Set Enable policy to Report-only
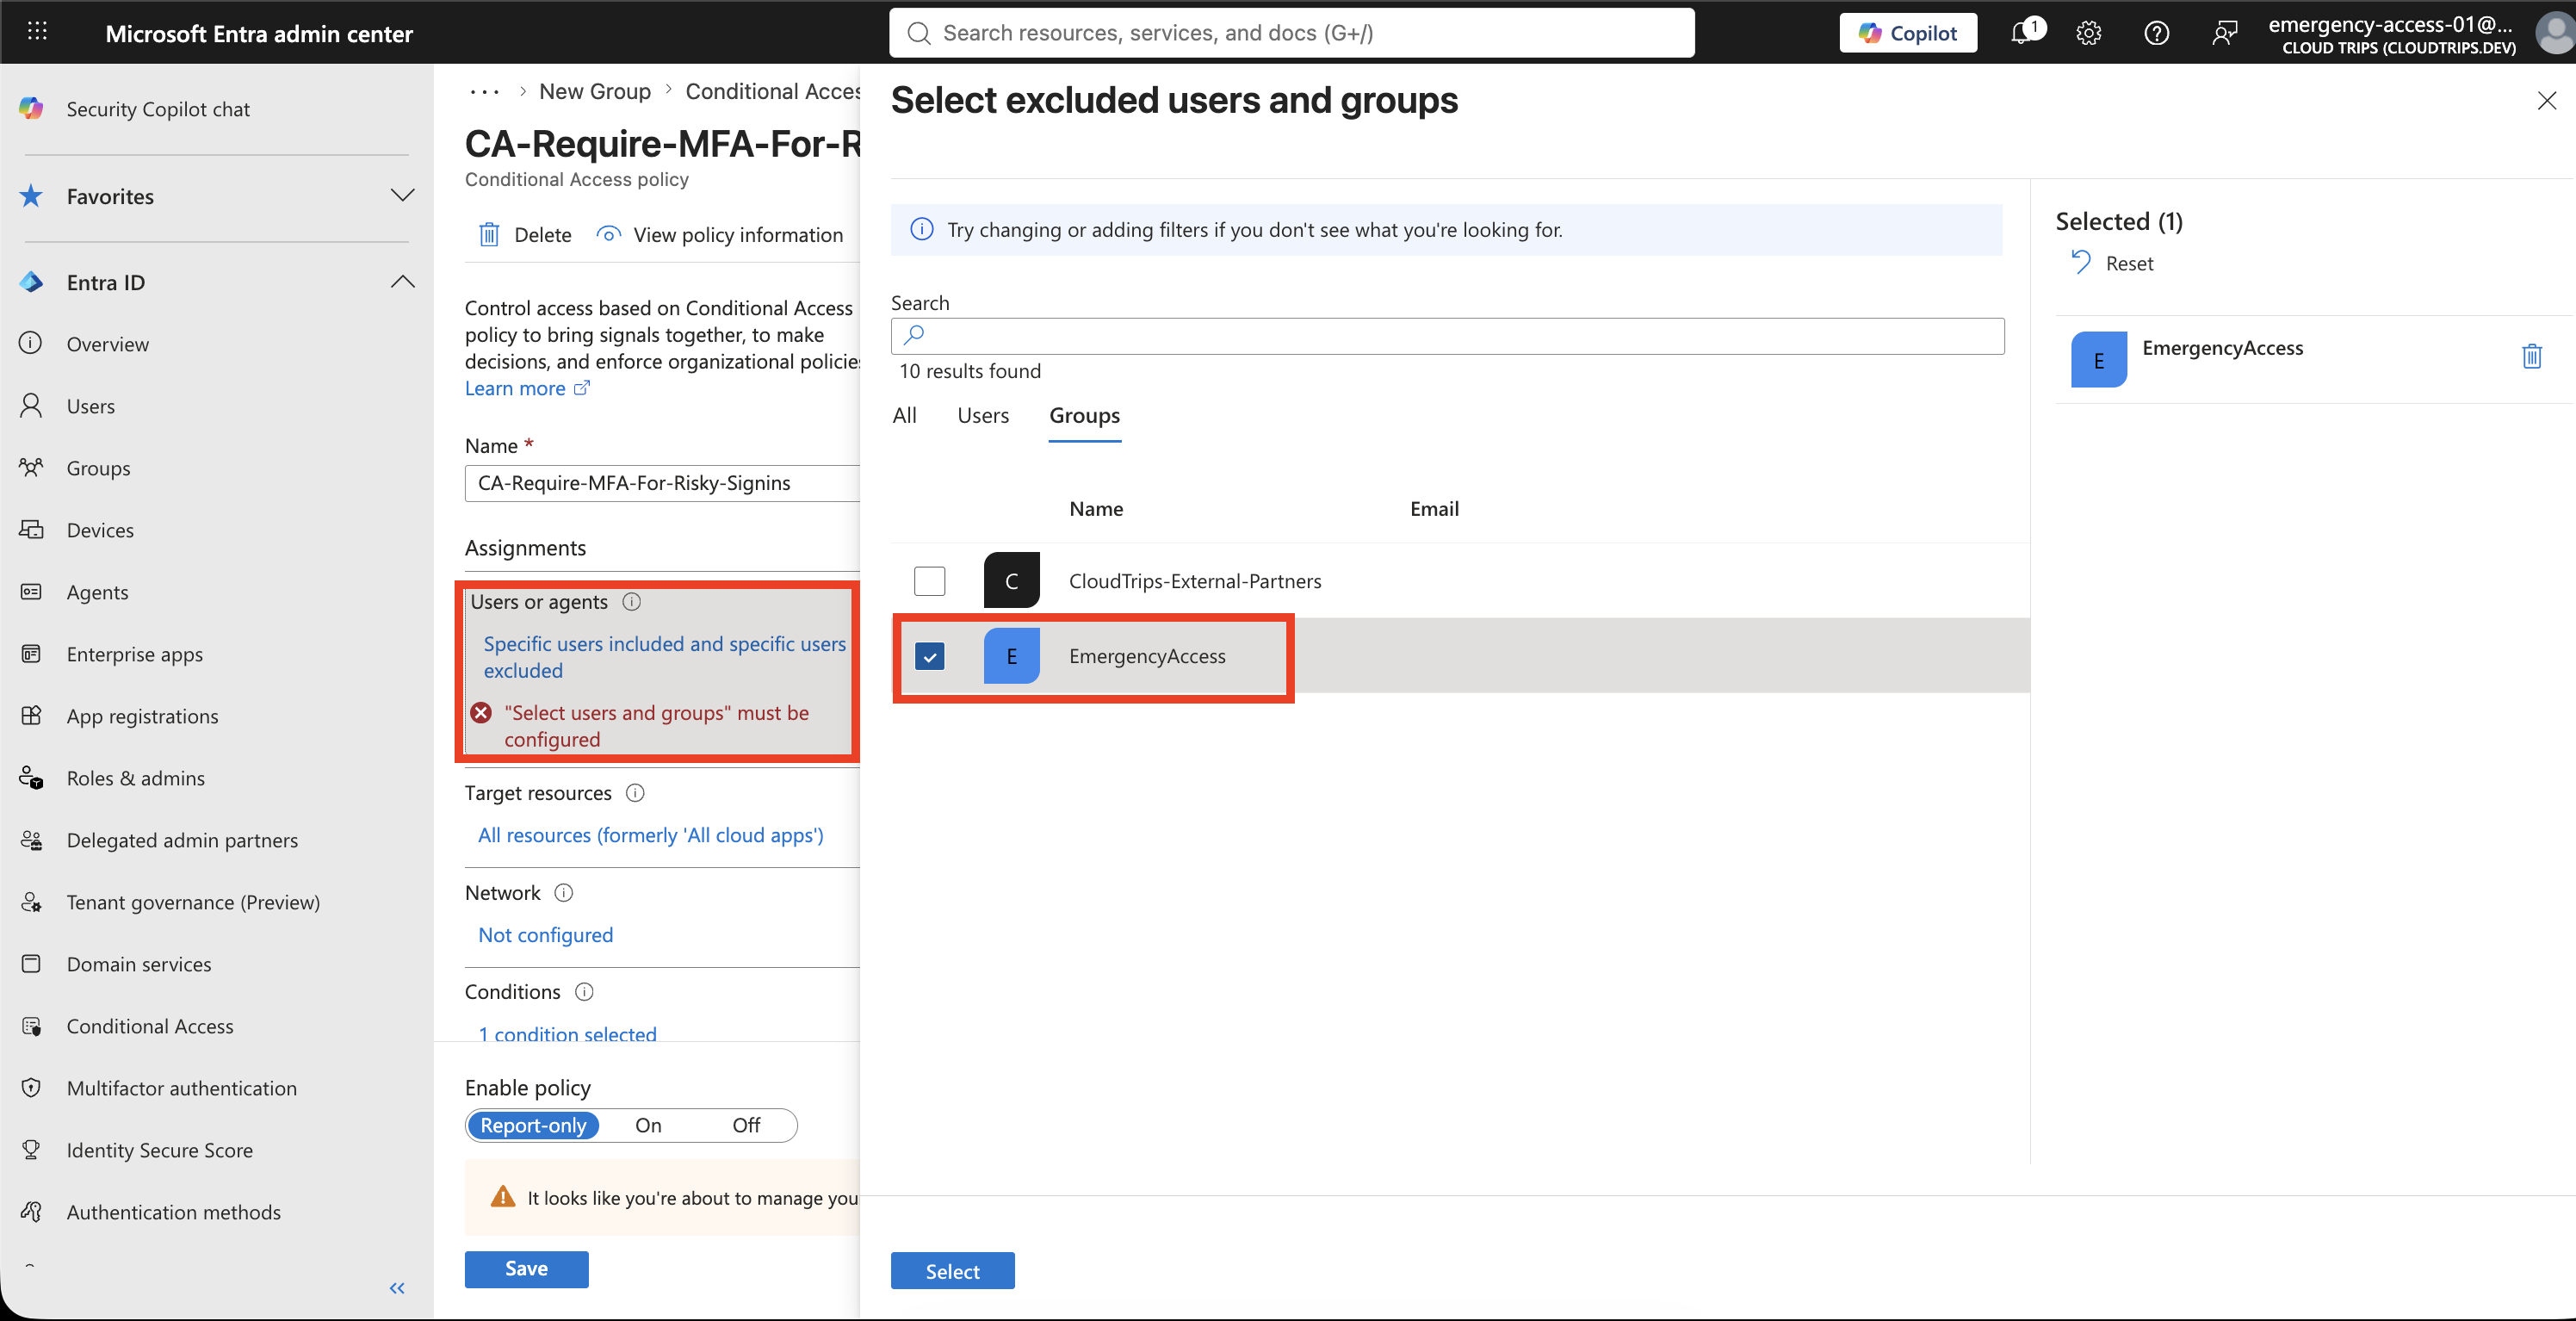2576x1321 pixels. point(533,1125)
